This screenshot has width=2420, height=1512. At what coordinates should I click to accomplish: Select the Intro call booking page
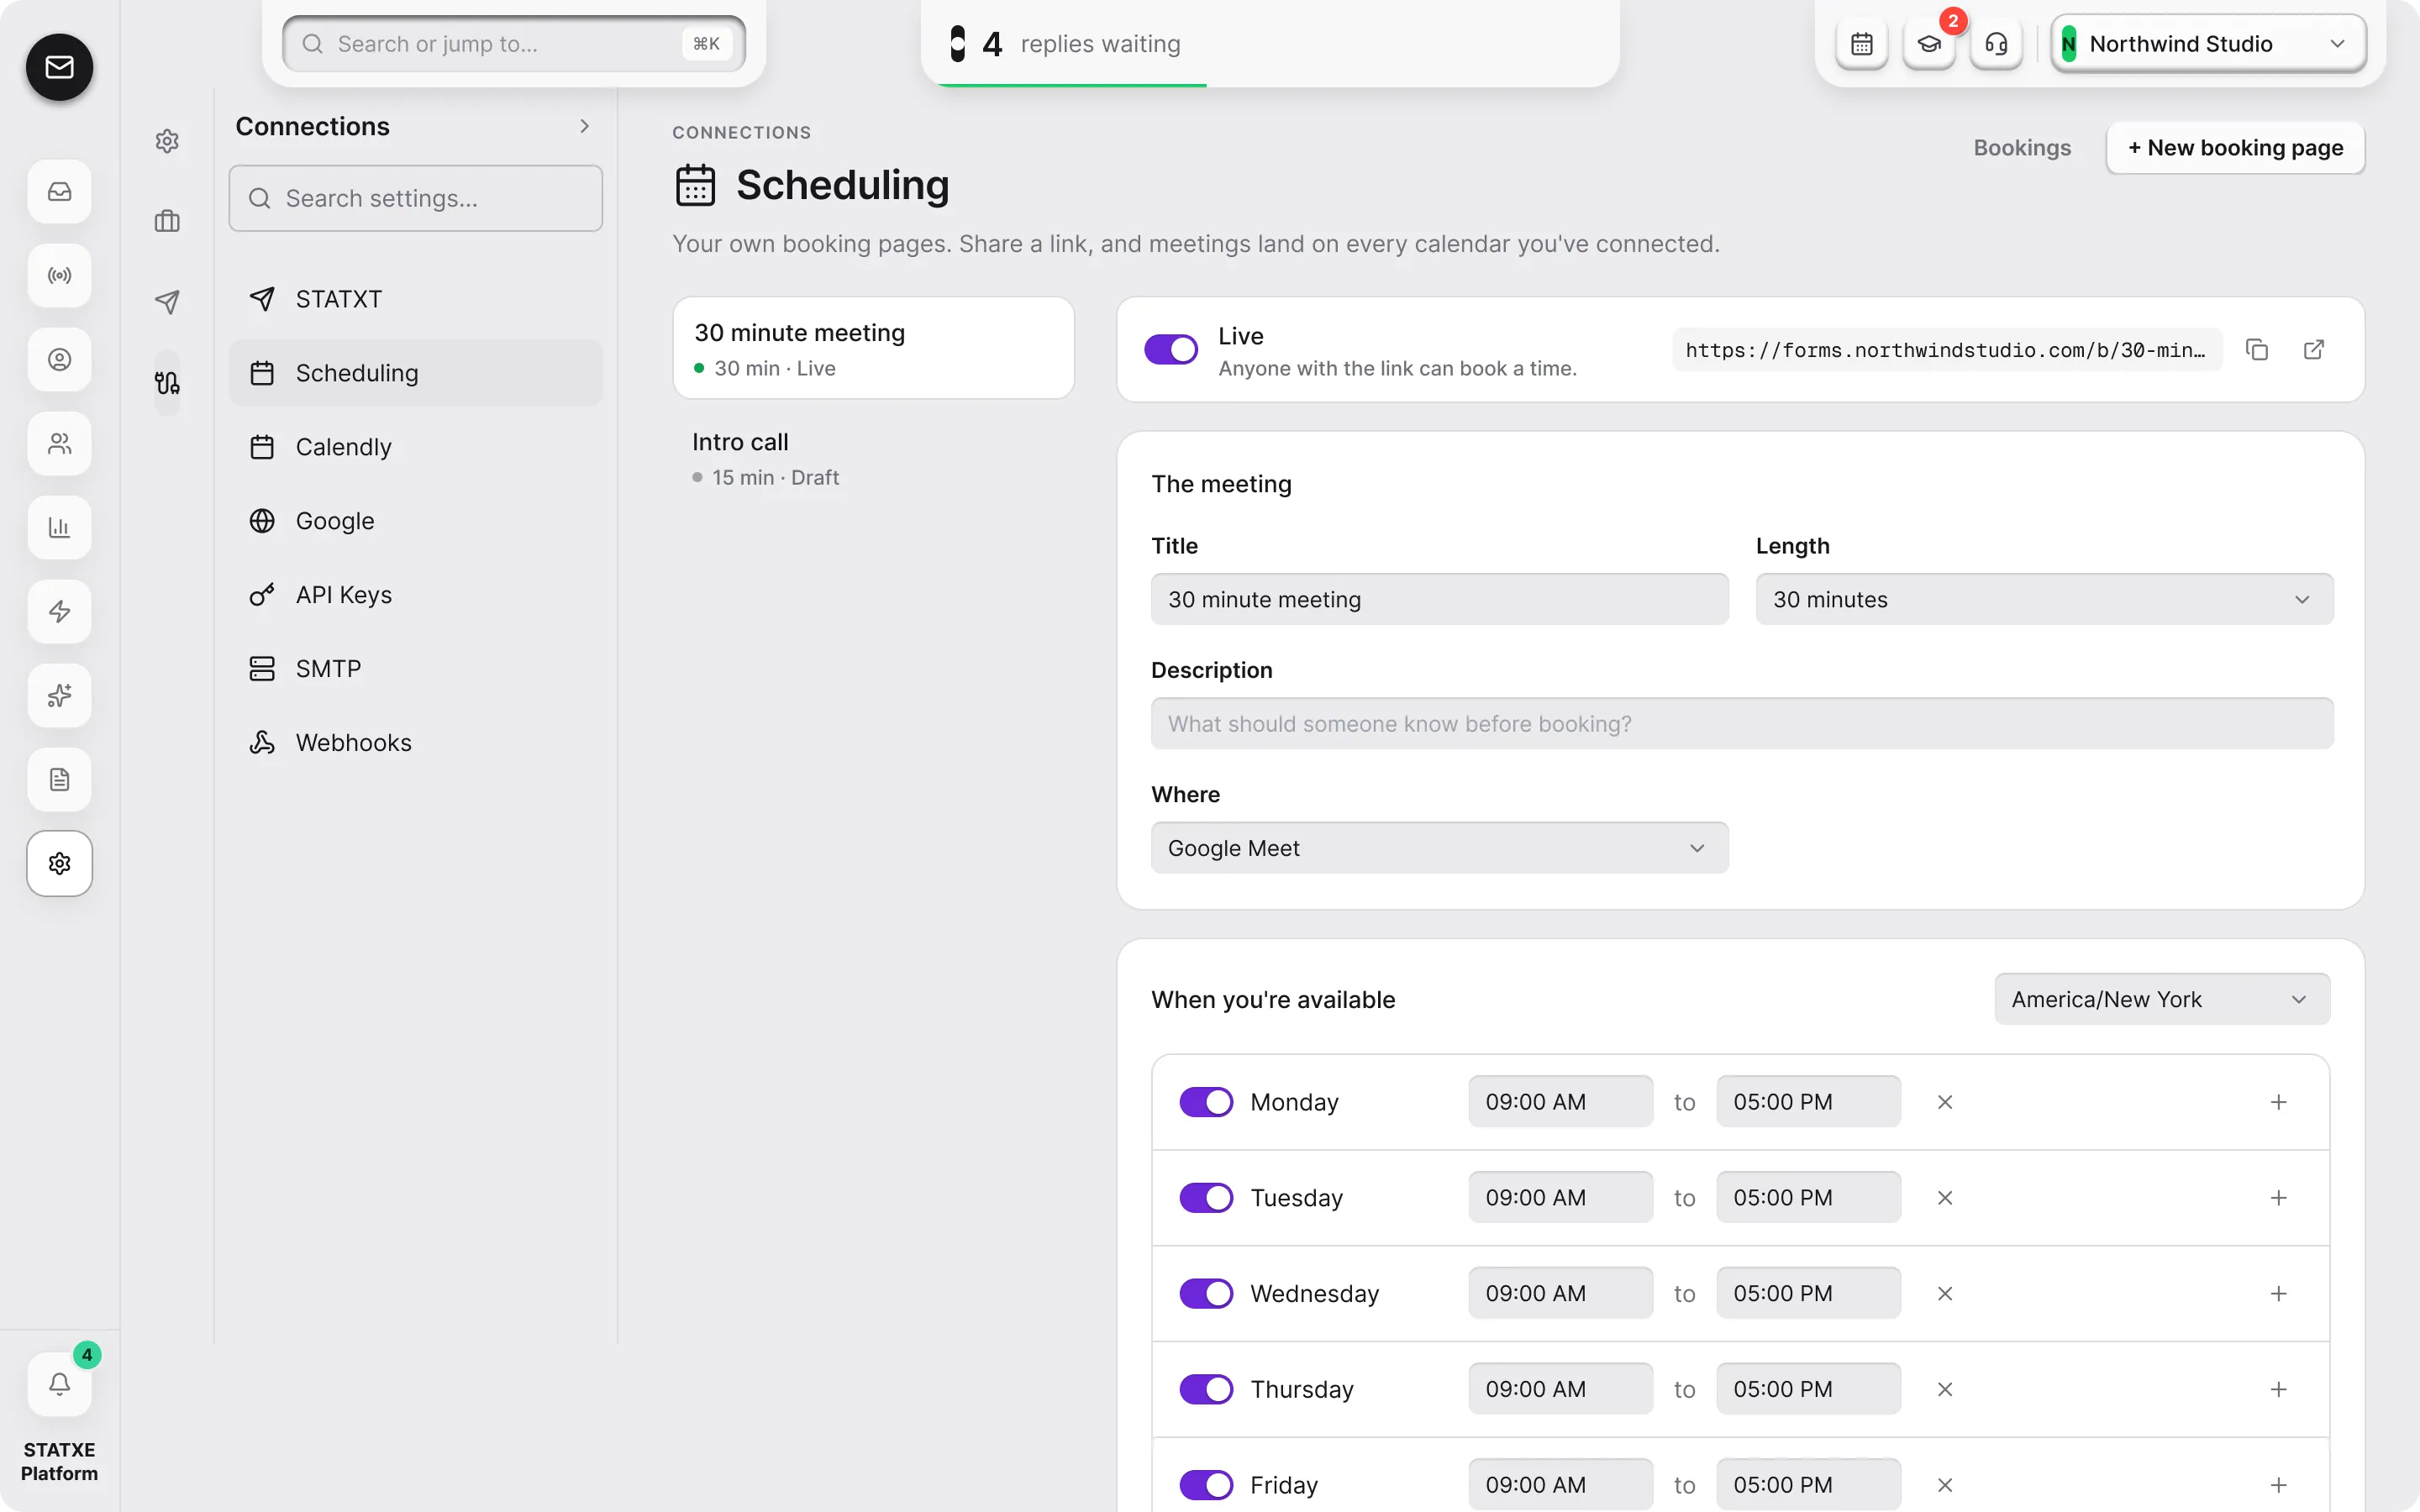[874, 459]
